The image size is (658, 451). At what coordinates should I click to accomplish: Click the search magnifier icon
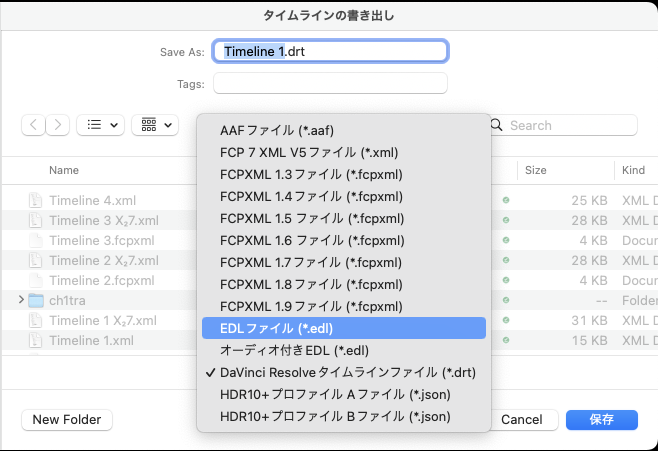point(497,126)
